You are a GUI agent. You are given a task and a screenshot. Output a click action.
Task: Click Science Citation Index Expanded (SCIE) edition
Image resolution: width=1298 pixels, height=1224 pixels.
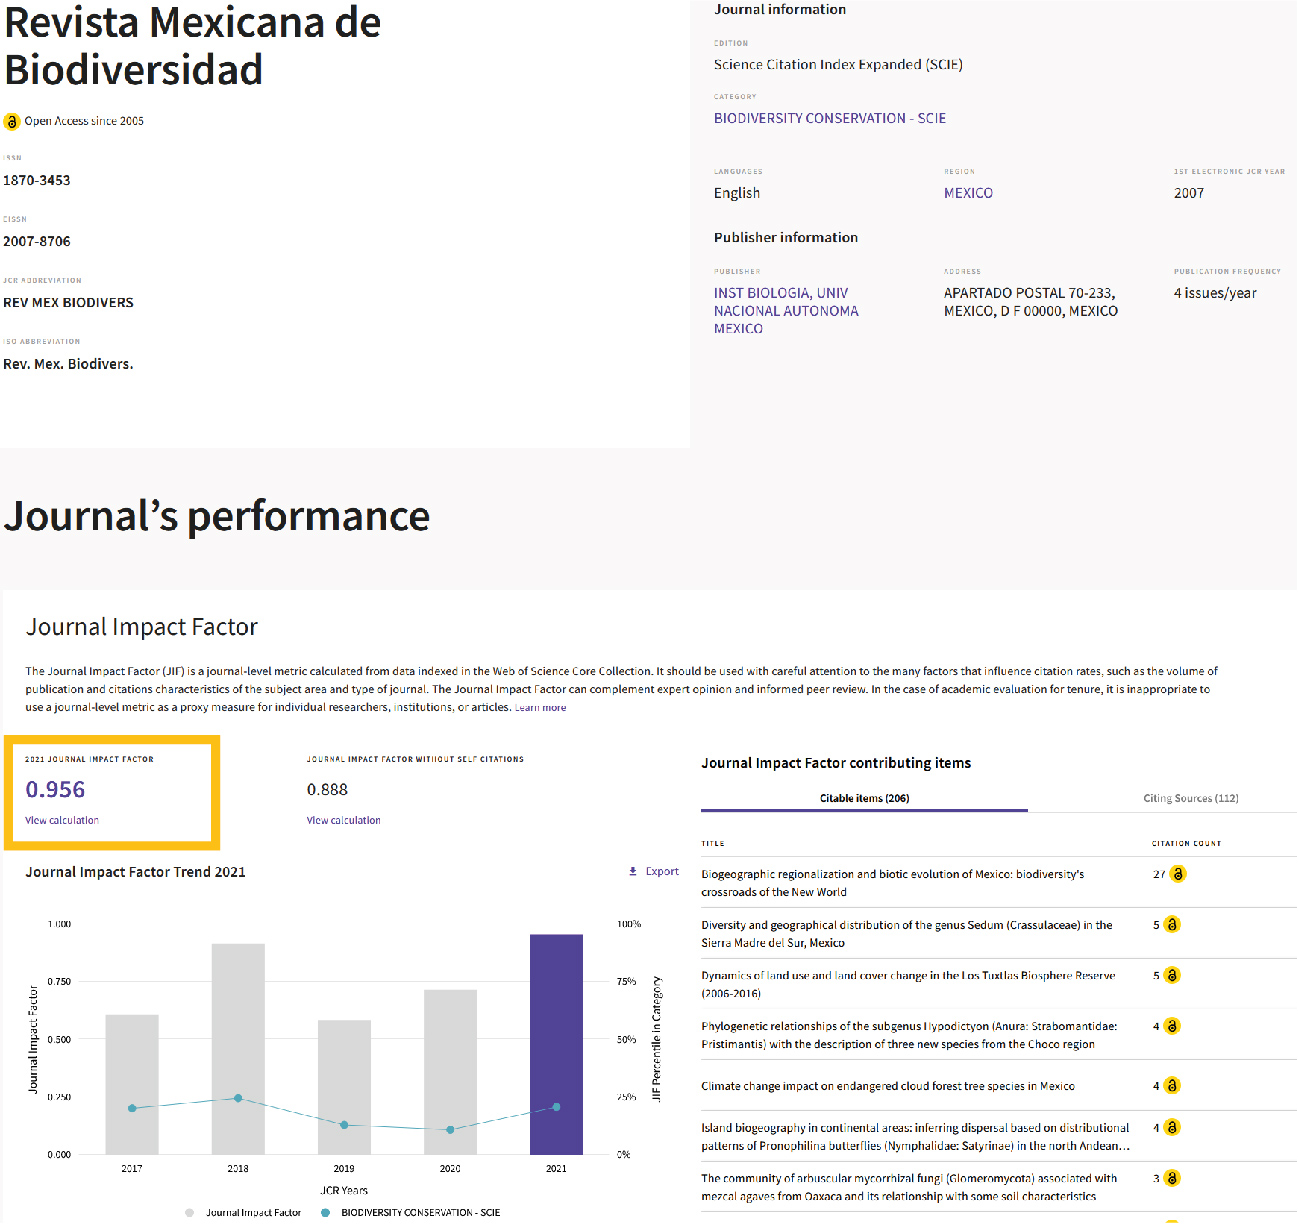[838, 64]
